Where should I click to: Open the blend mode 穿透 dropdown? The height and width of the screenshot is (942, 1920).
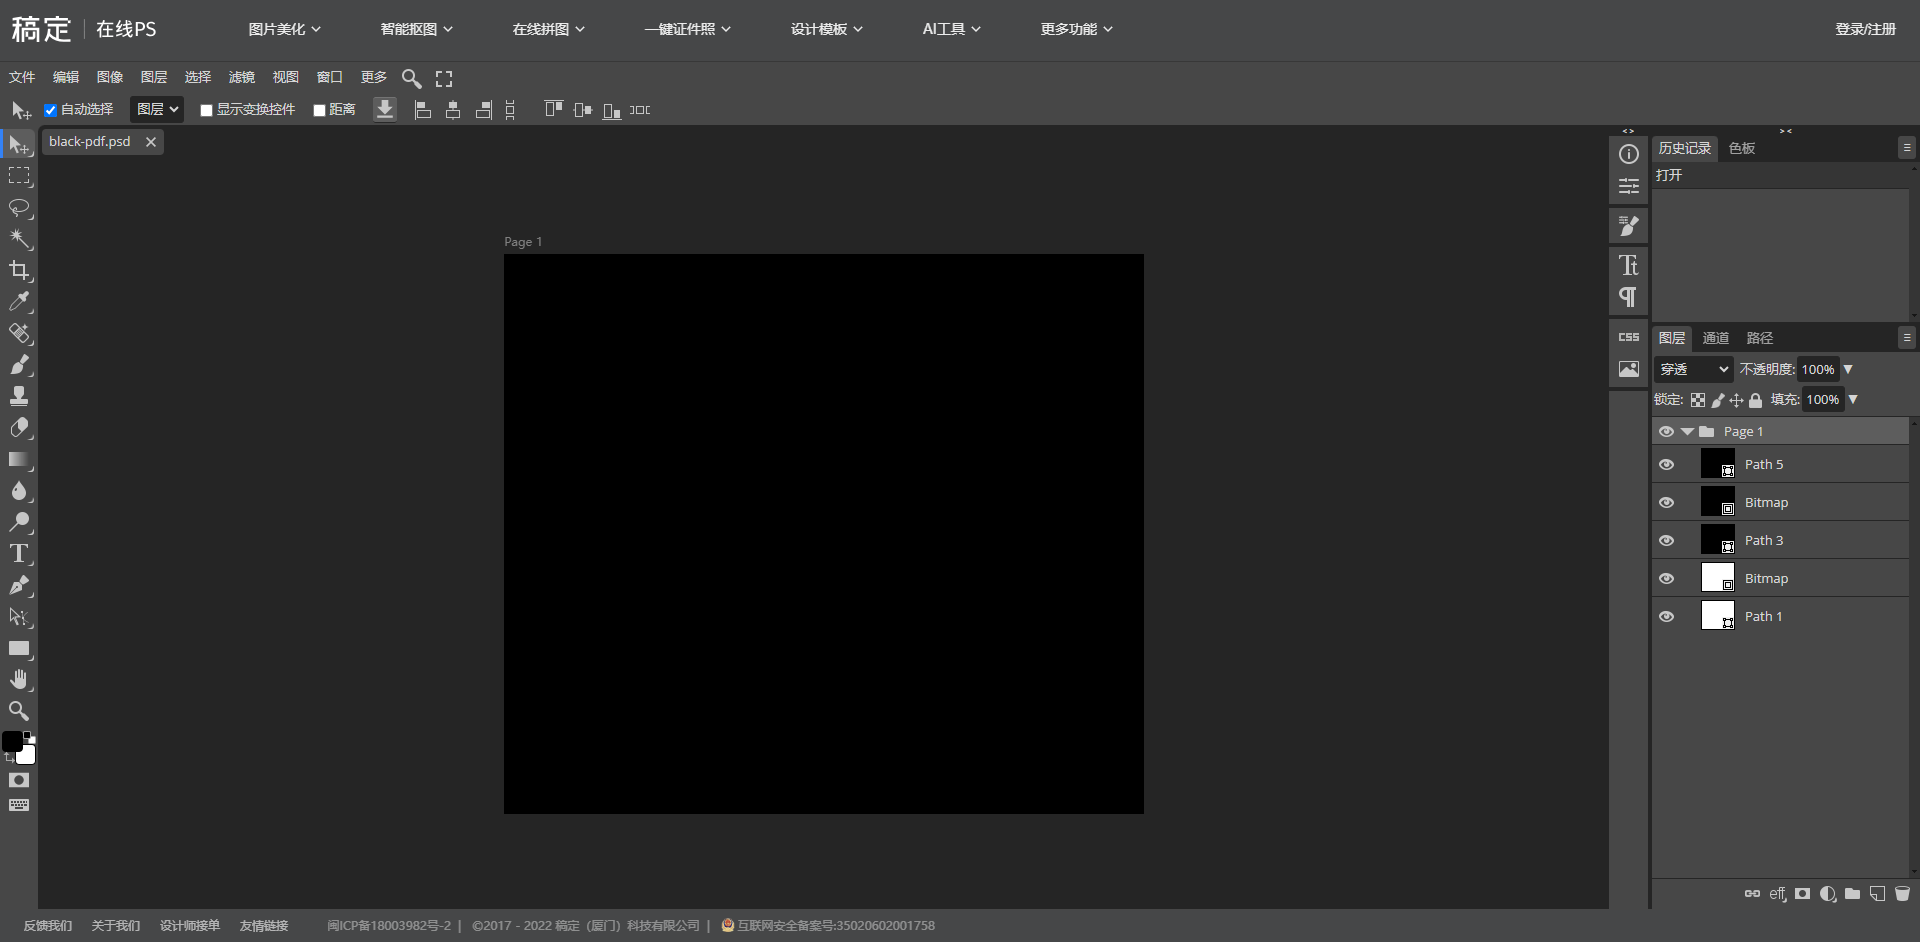pos(1693,370)
